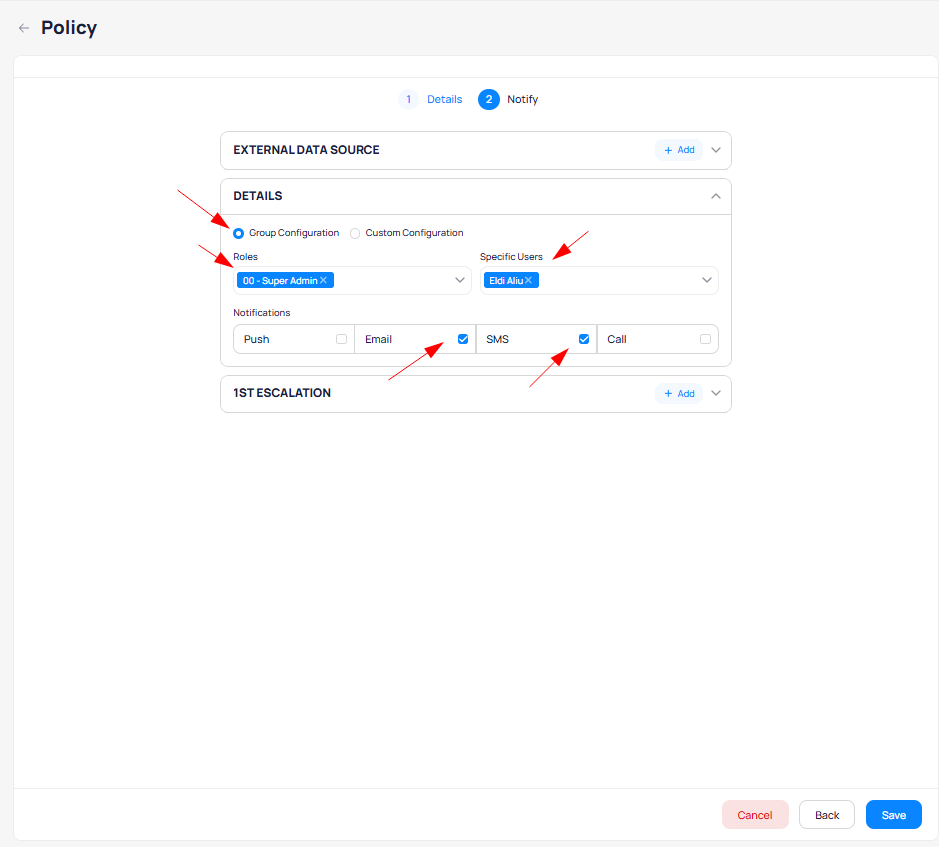The width and height of the screenshot is (939, 847).
Task: Select the Group Configuration radio button
Action: point(239,233)
